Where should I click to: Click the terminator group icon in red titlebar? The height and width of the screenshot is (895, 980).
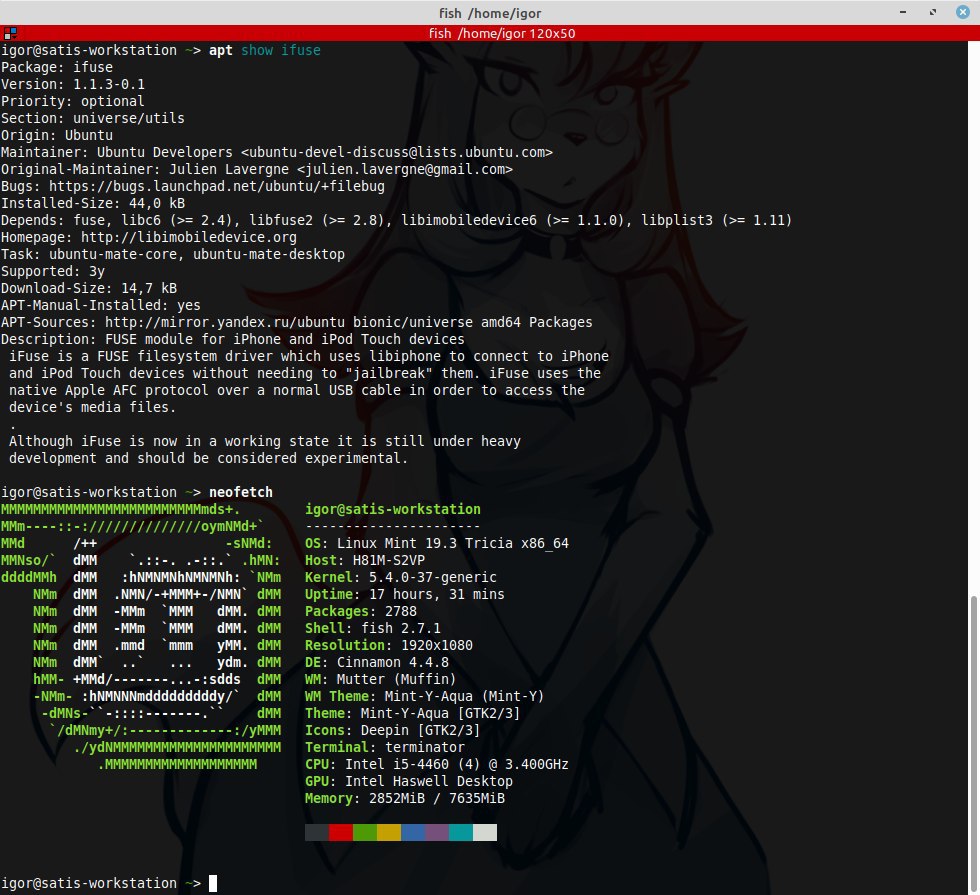10,33
